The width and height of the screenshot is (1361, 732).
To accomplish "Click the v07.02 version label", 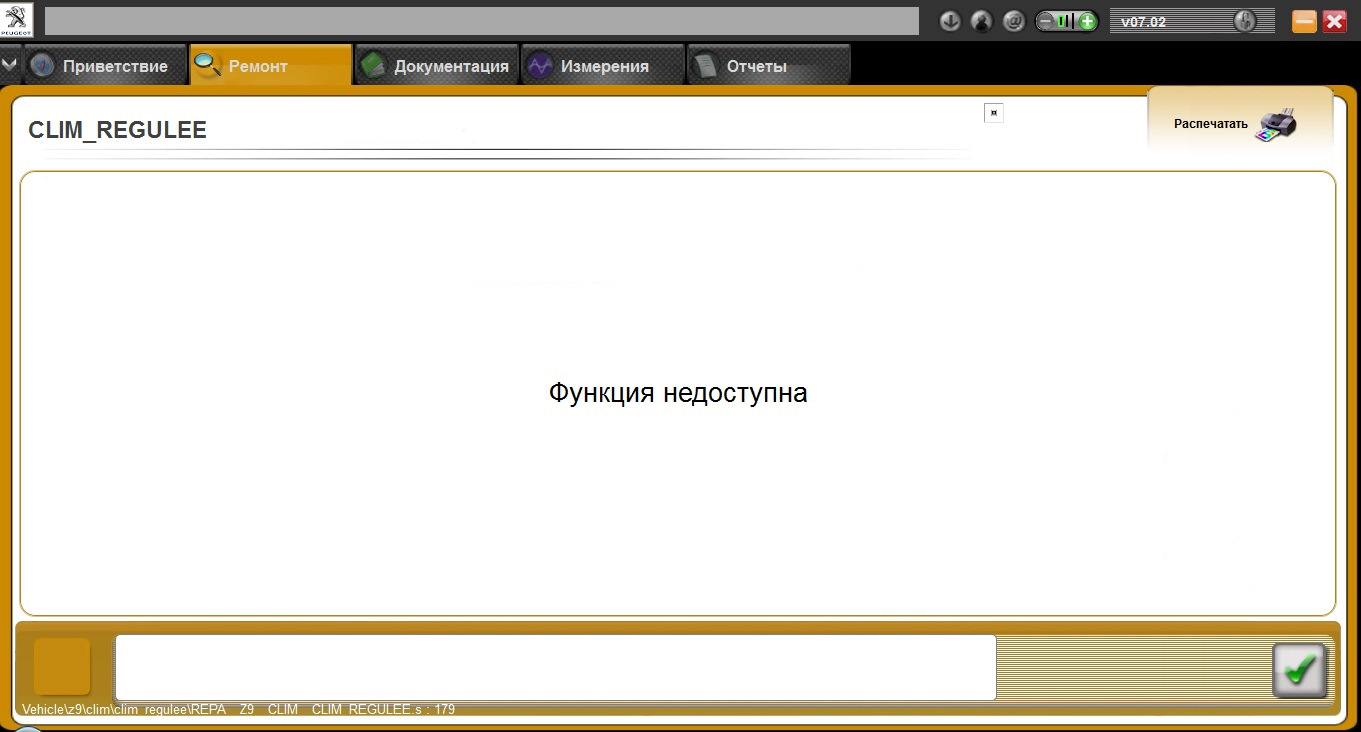I will [x=1144, y=21].
